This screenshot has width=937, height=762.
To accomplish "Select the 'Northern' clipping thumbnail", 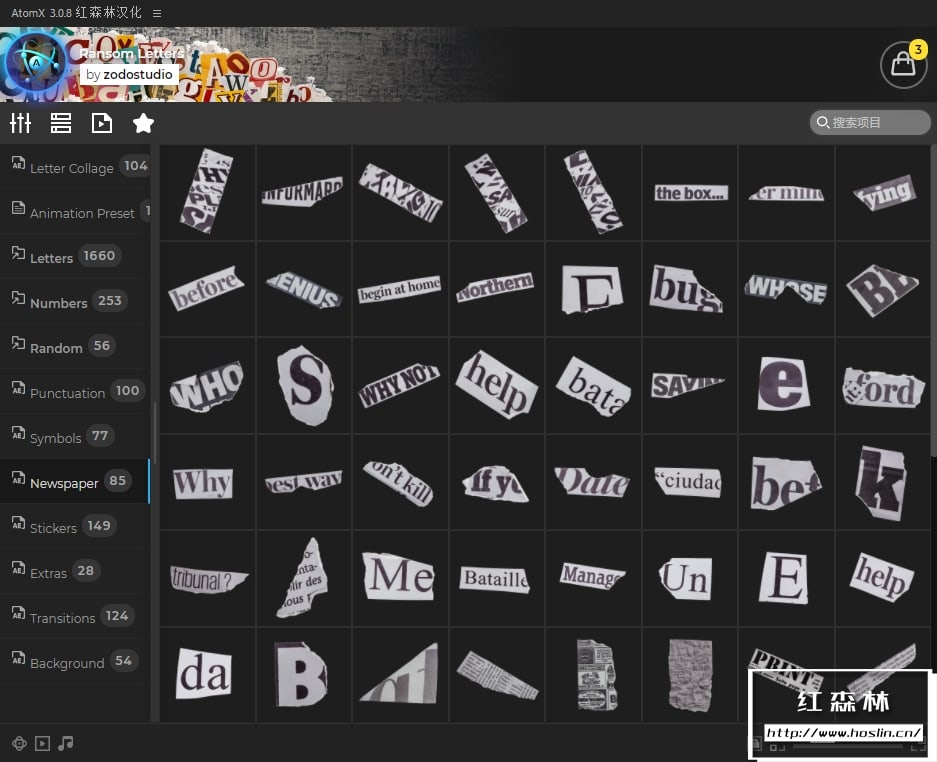I will click(x=497, y=289).
